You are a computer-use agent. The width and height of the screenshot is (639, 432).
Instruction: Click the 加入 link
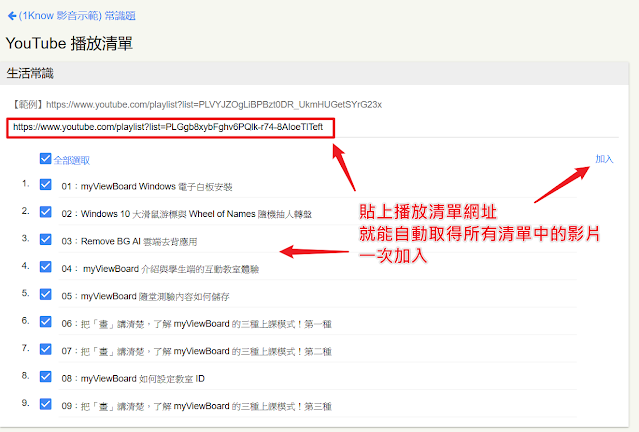coord(604,159)
